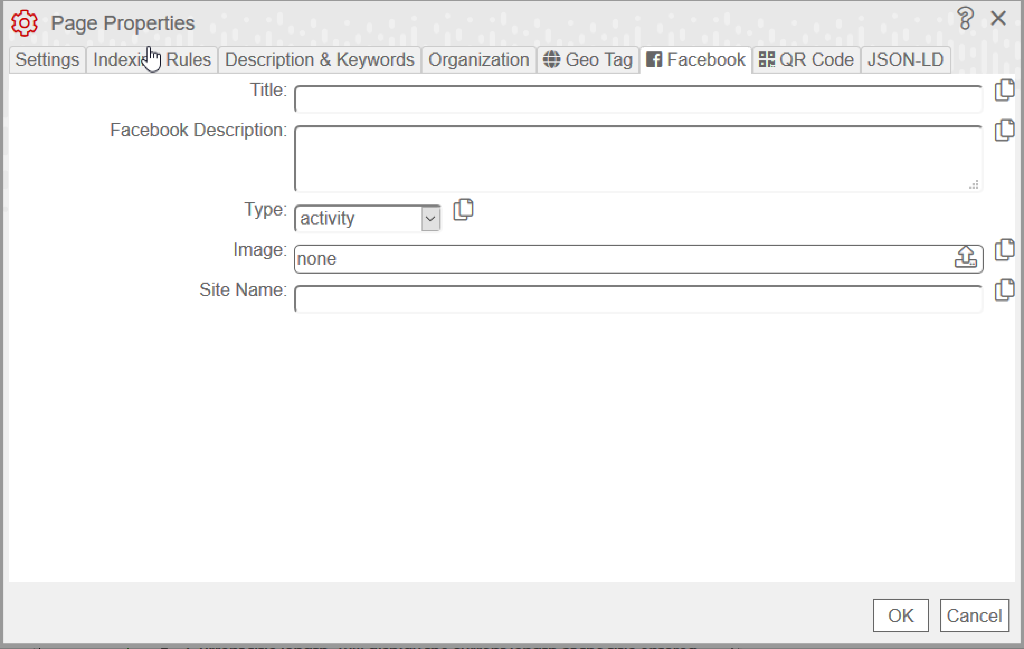Click the OK button
Screen dimensions: 1024x649
click(x=901, y=616)
